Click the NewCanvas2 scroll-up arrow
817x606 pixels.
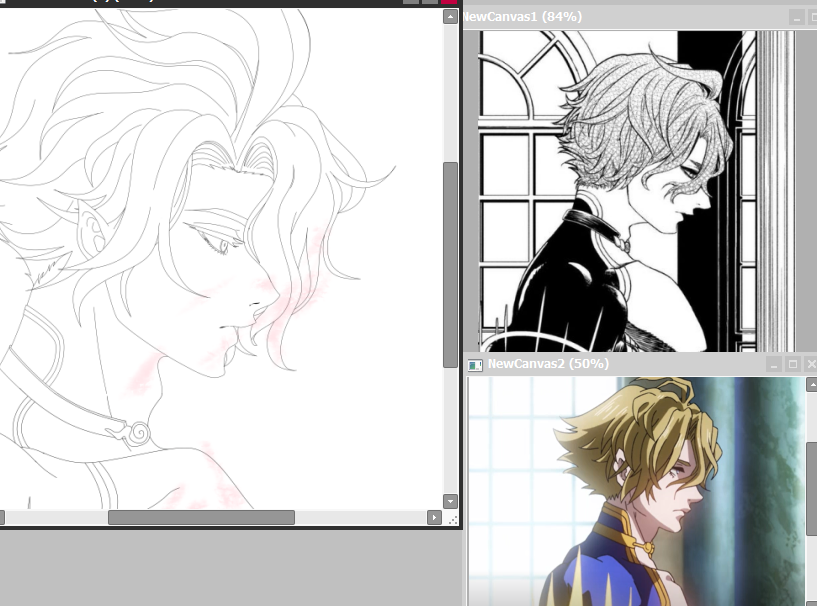tap(812, 385)
